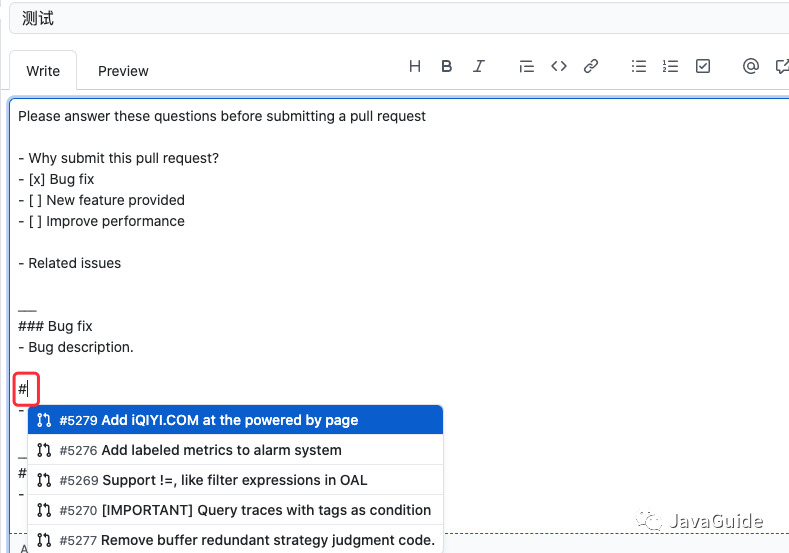Switch to the Write tab
The width and height of the screenshot is (789, 553).
pyautogui.click(x=43, y=71)
